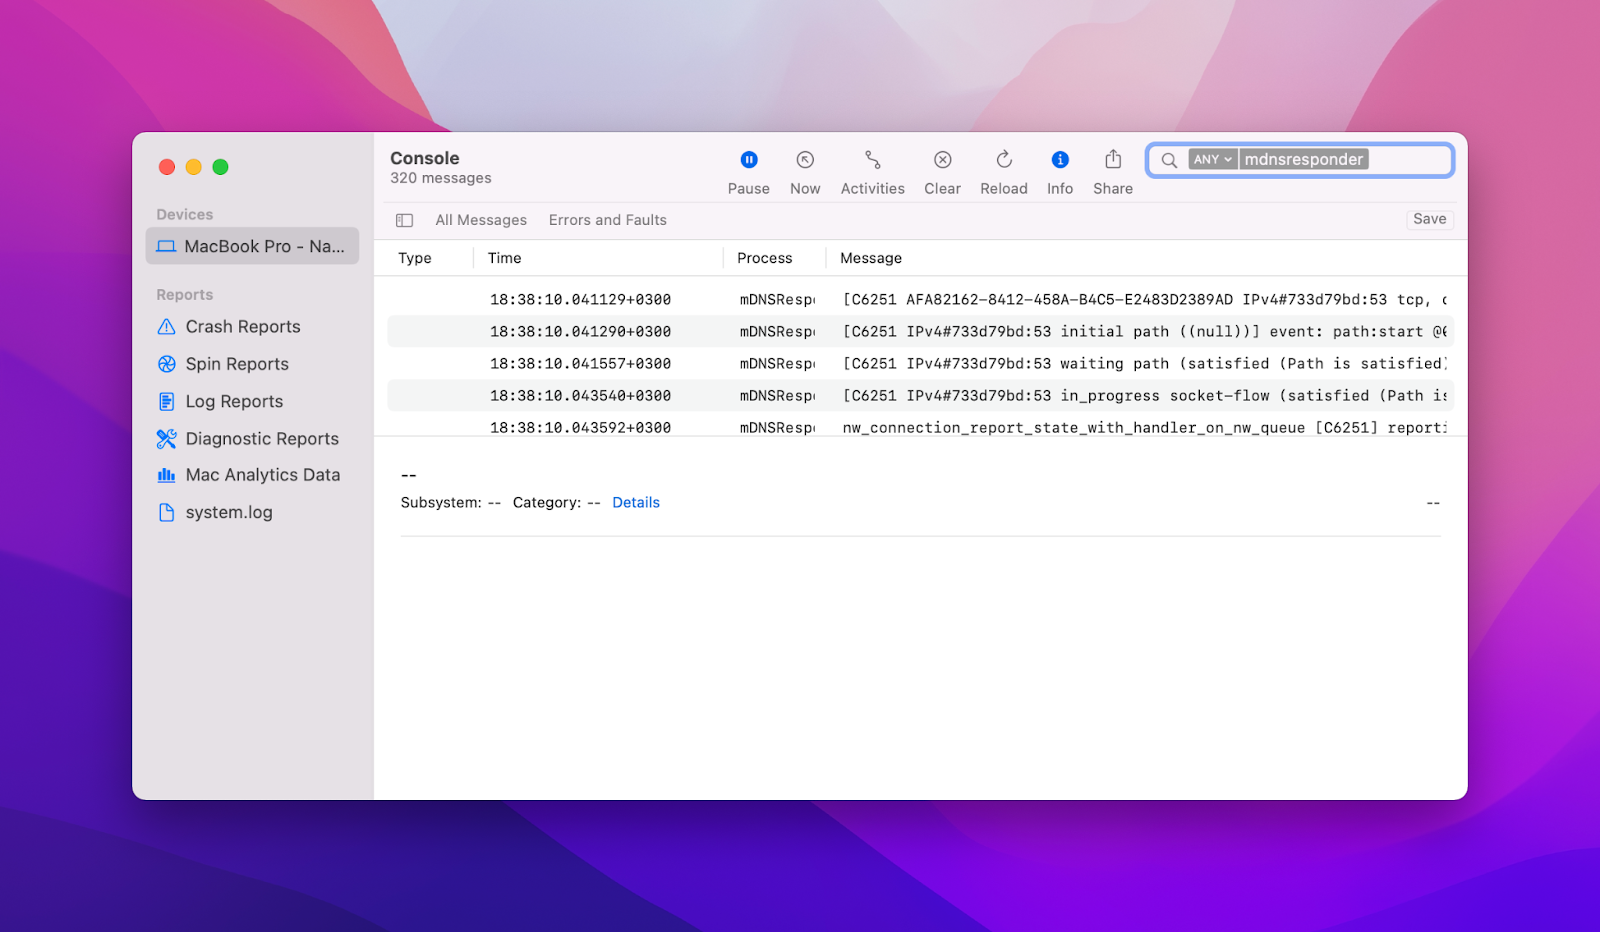Screen dimensions: 1600x932
Task: Click the mdnsresponder search token
Action: coord(1303,160)
